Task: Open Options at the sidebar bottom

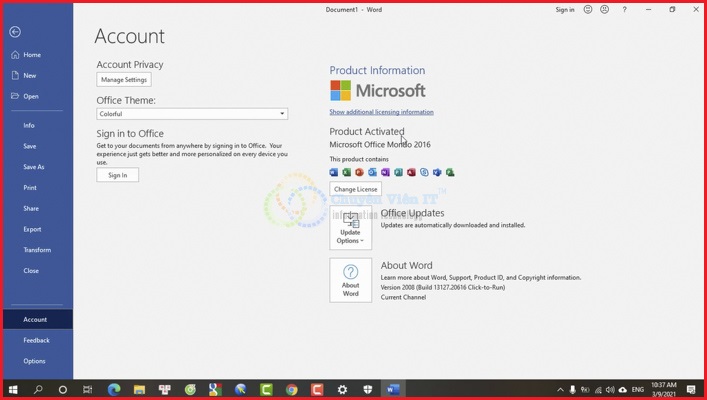Action: 34,361
